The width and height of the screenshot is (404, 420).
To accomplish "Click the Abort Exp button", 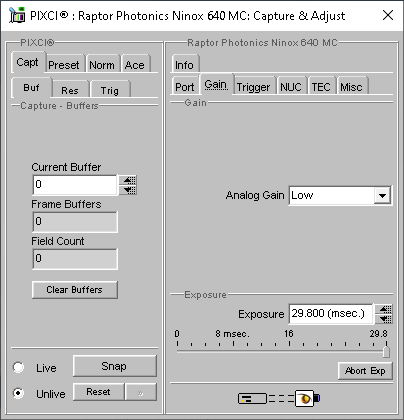I will [365, 371].
